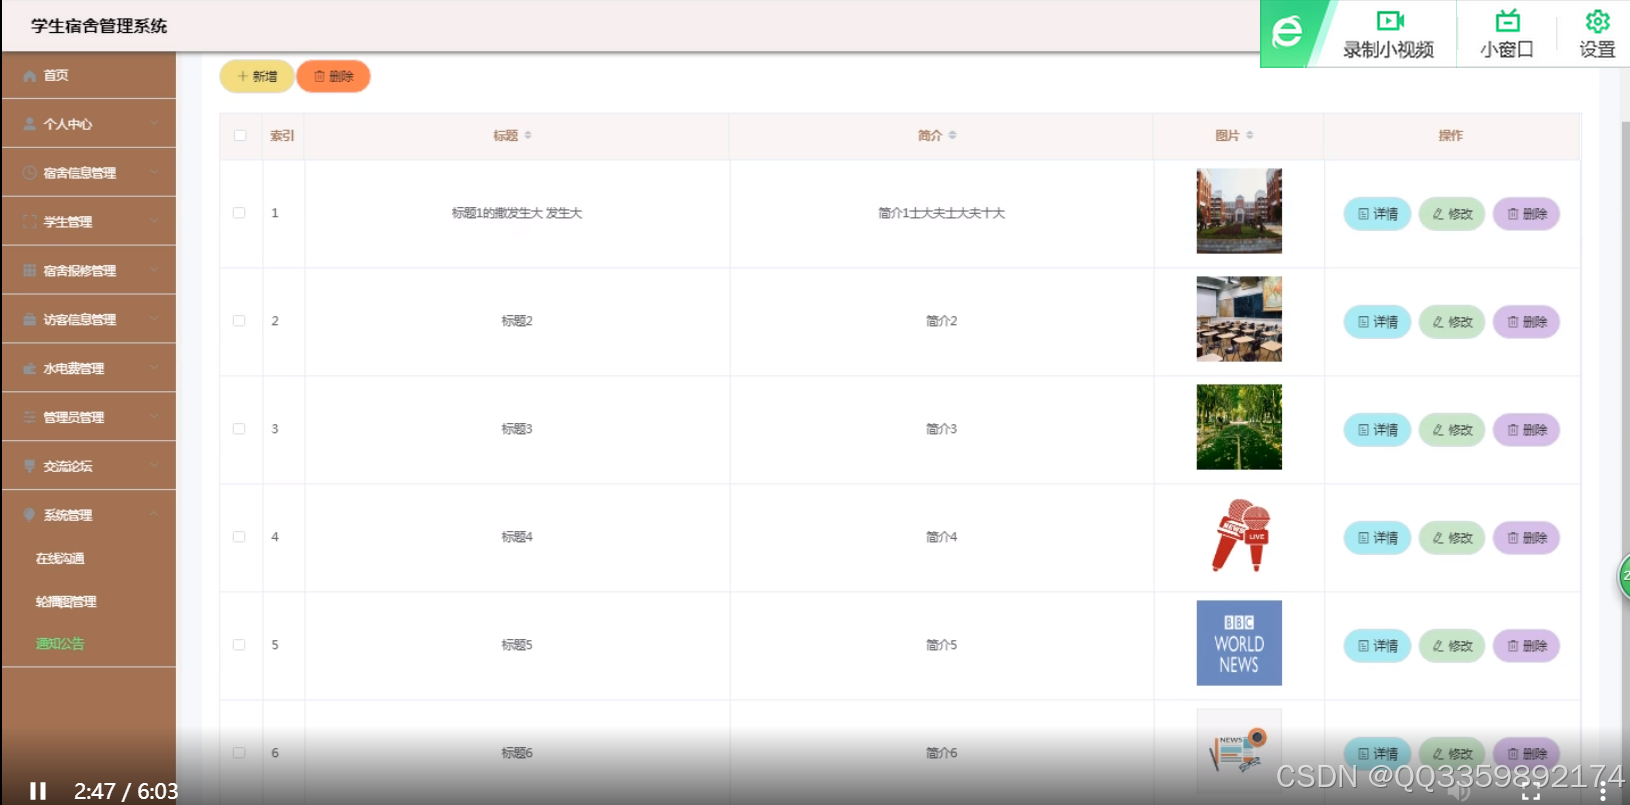Click 删除 for 标题2 row
Screen dimensions: 1630x805
(x=1527, y=322)
